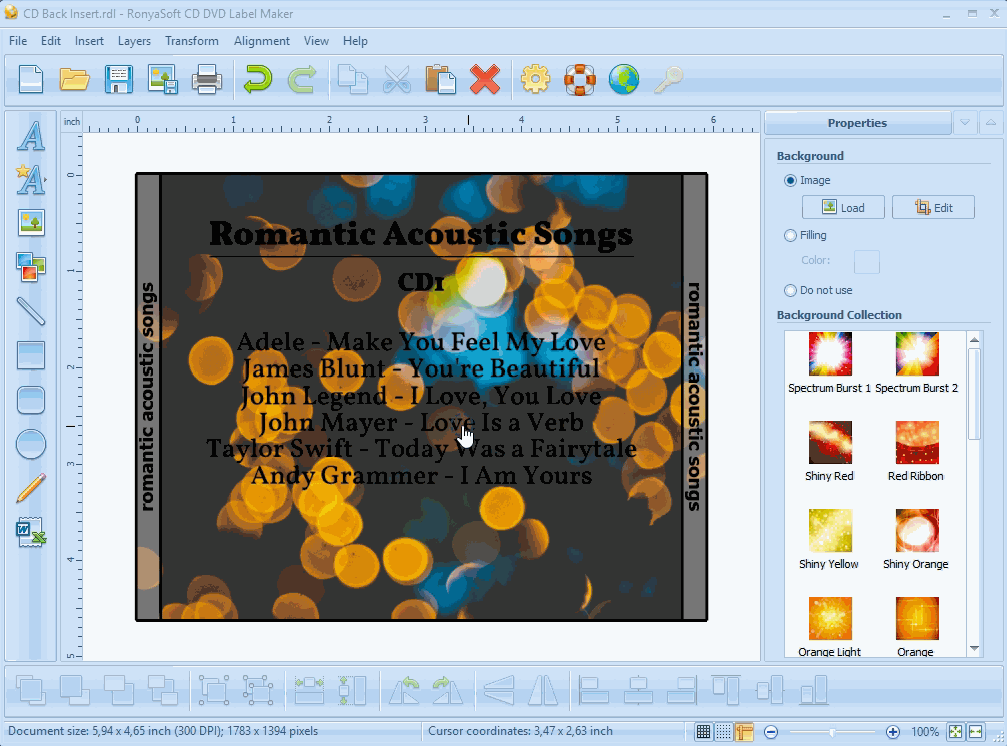
Task: Toggle the grid display icon
Action: (703, 732)
